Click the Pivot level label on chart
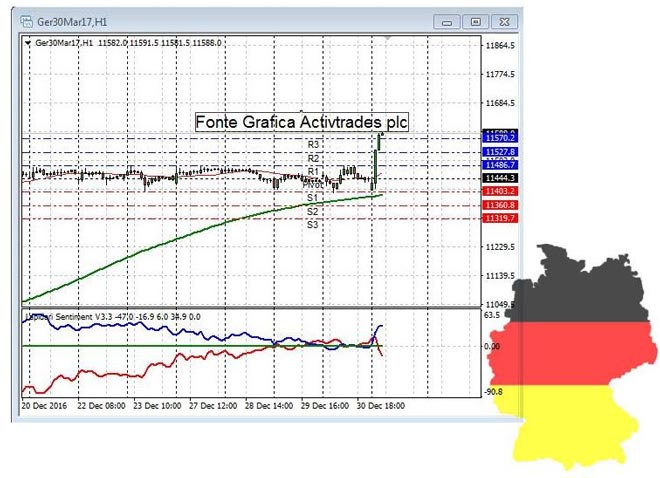This screenshot has width=660, height=478. tap(313, 184)
